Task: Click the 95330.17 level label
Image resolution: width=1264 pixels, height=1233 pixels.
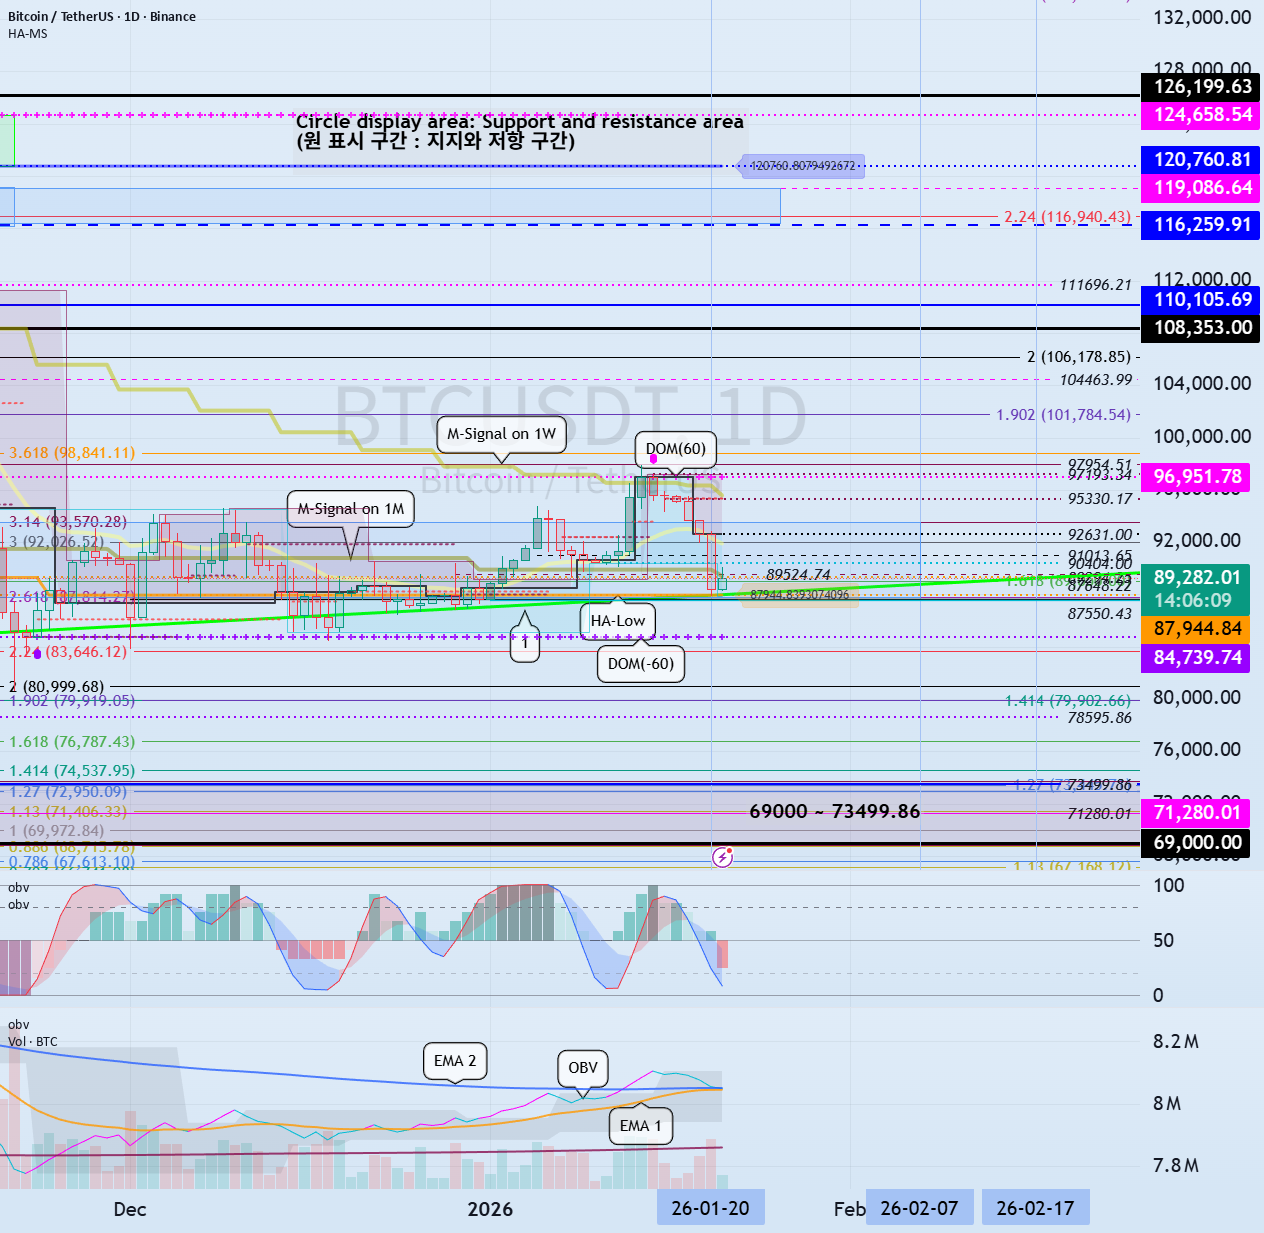Action: [x=1099, y=499]
